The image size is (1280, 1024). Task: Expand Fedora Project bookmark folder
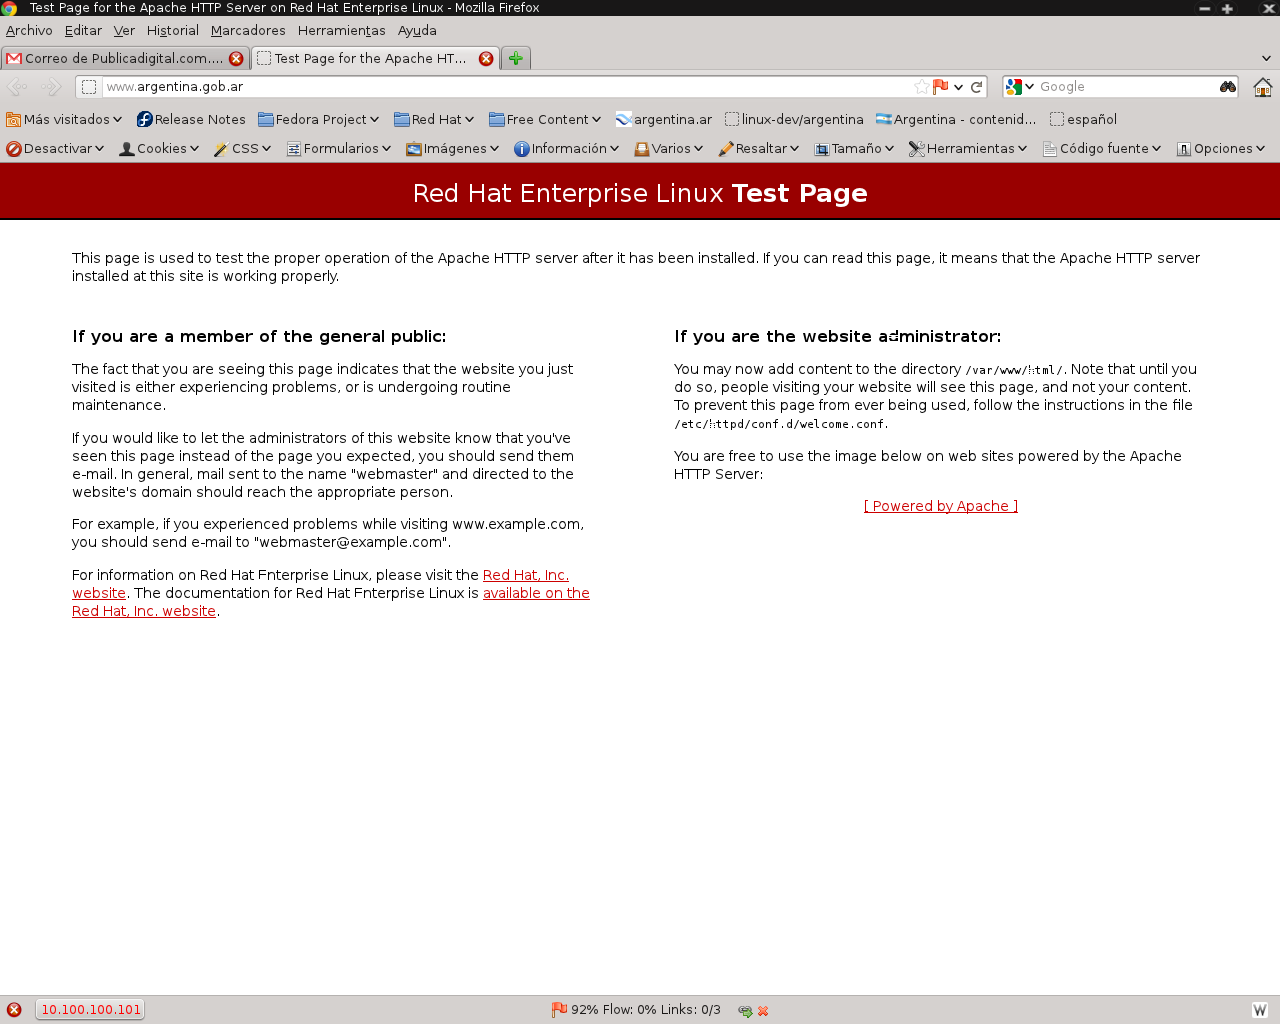[319, 119]
